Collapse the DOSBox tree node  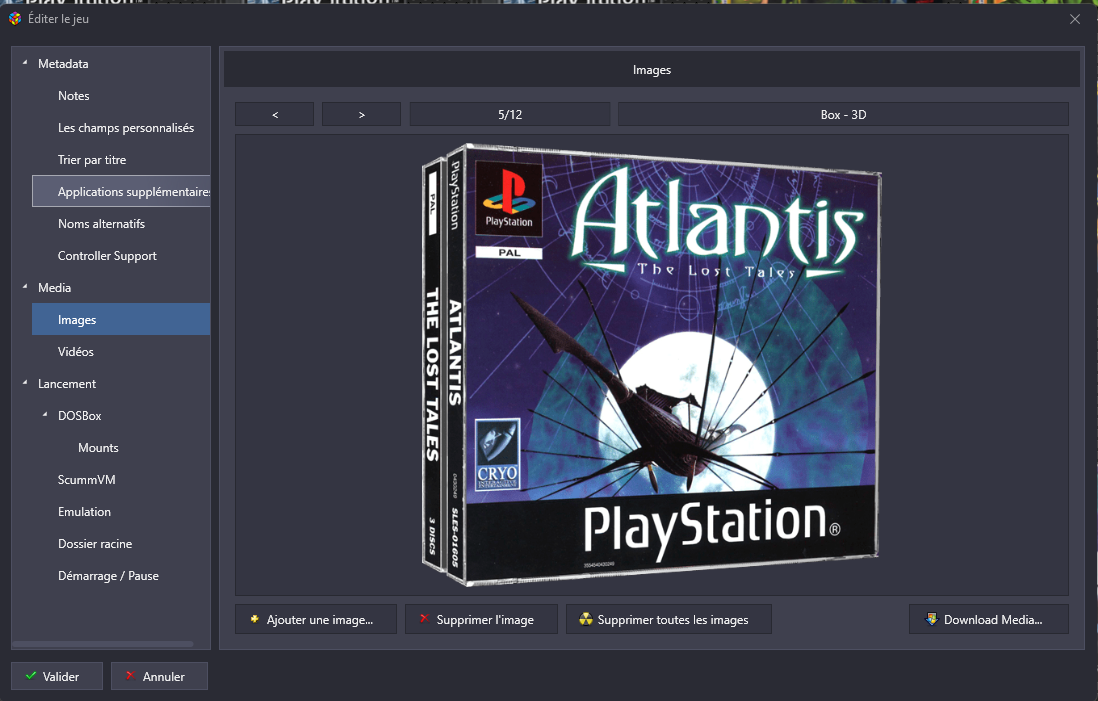[46, 415]
